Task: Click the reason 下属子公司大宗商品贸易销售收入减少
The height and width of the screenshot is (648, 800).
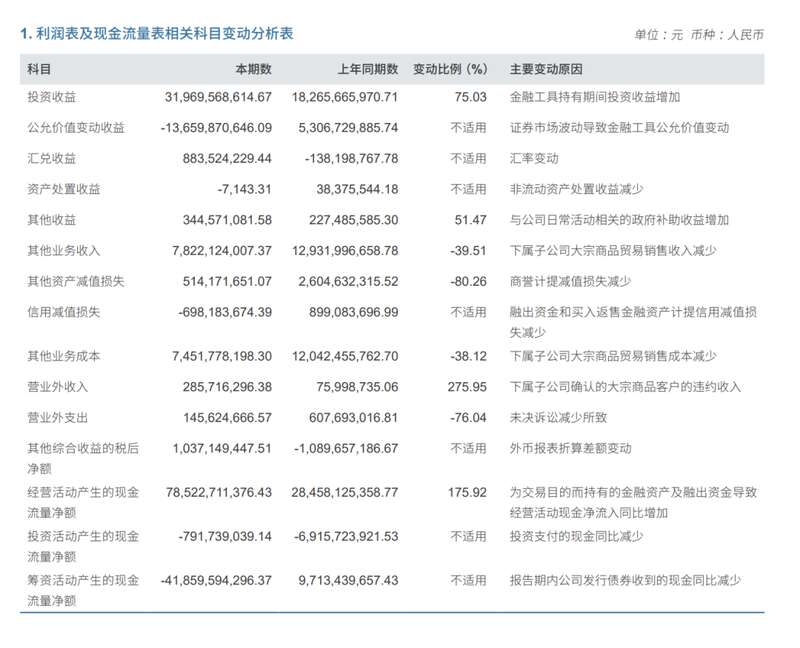Action: point(613,251)
